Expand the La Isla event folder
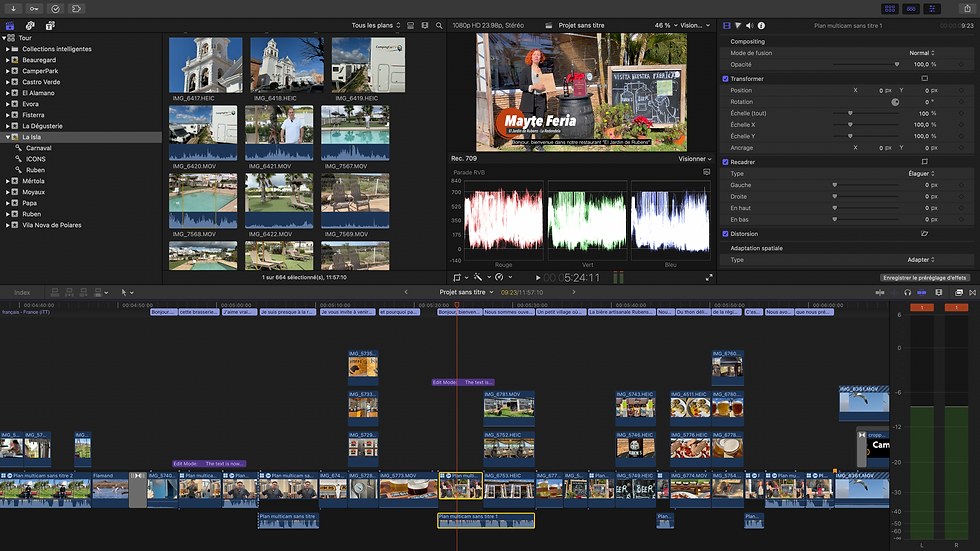The width and height of the screenshot is (980, 551). pyautogui.click(x=8, y=137)
